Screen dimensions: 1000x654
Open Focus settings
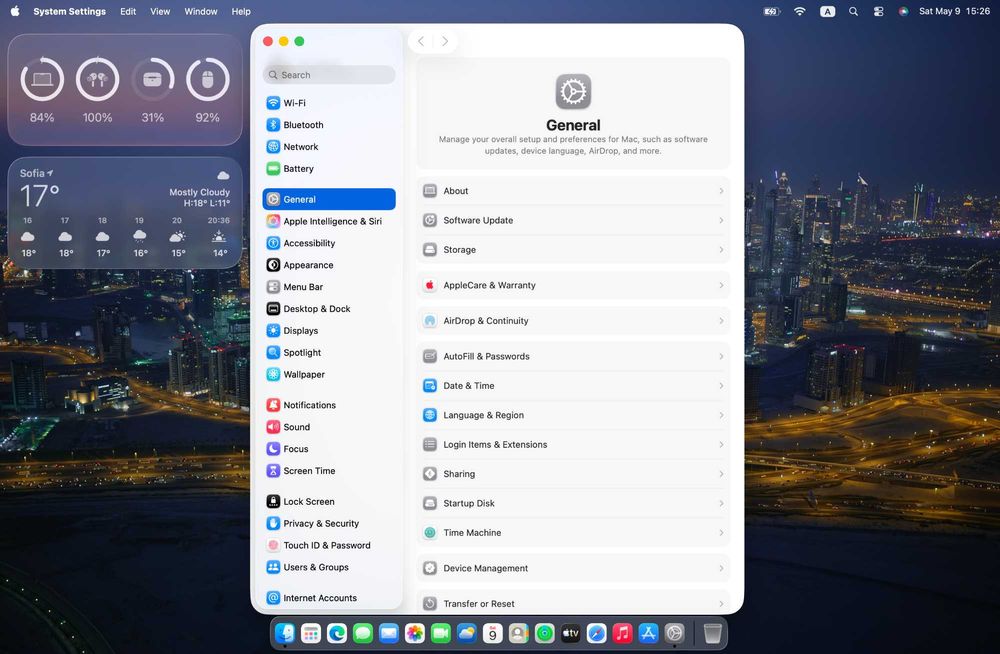(x=328, y=449)
